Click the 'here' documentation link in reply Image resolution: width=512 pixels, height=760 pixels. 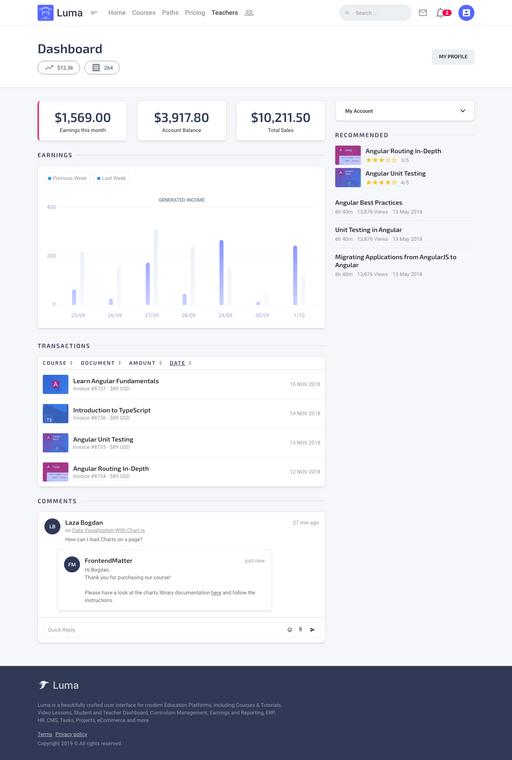[x=216, y=592]
